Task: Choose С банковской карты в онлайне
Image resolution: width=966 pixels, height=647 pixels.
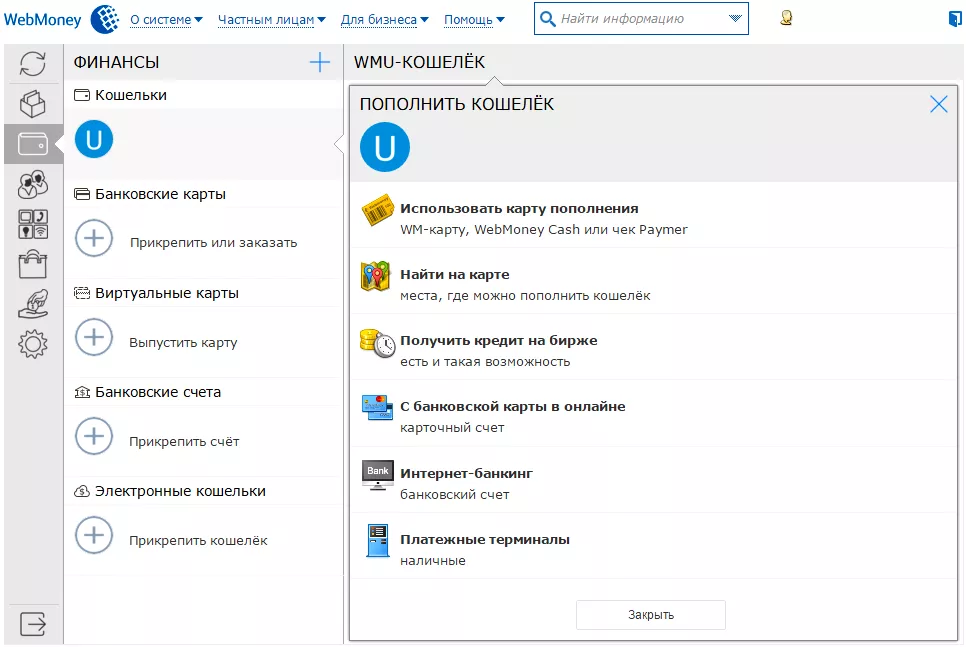Action: click(x=654, y=413)
